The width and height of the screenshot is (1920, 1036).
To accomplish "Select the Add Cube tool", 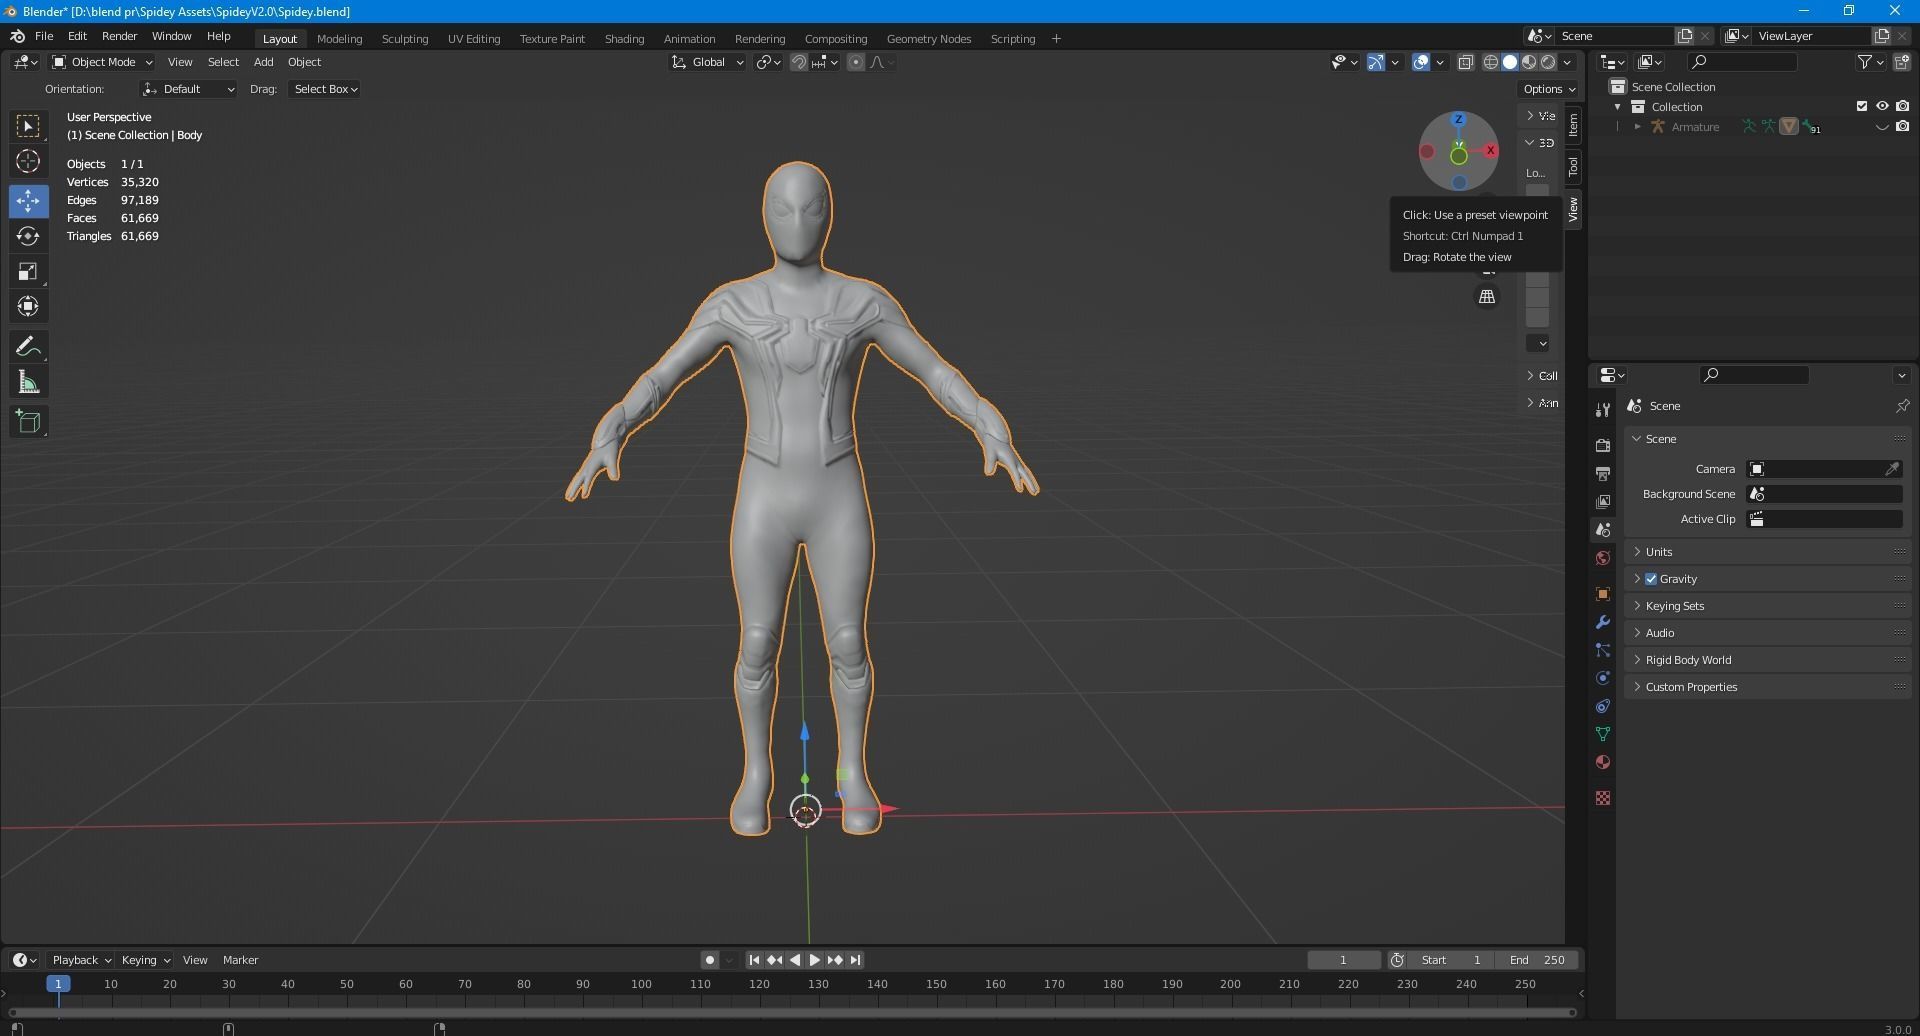I will coord(28,421).
